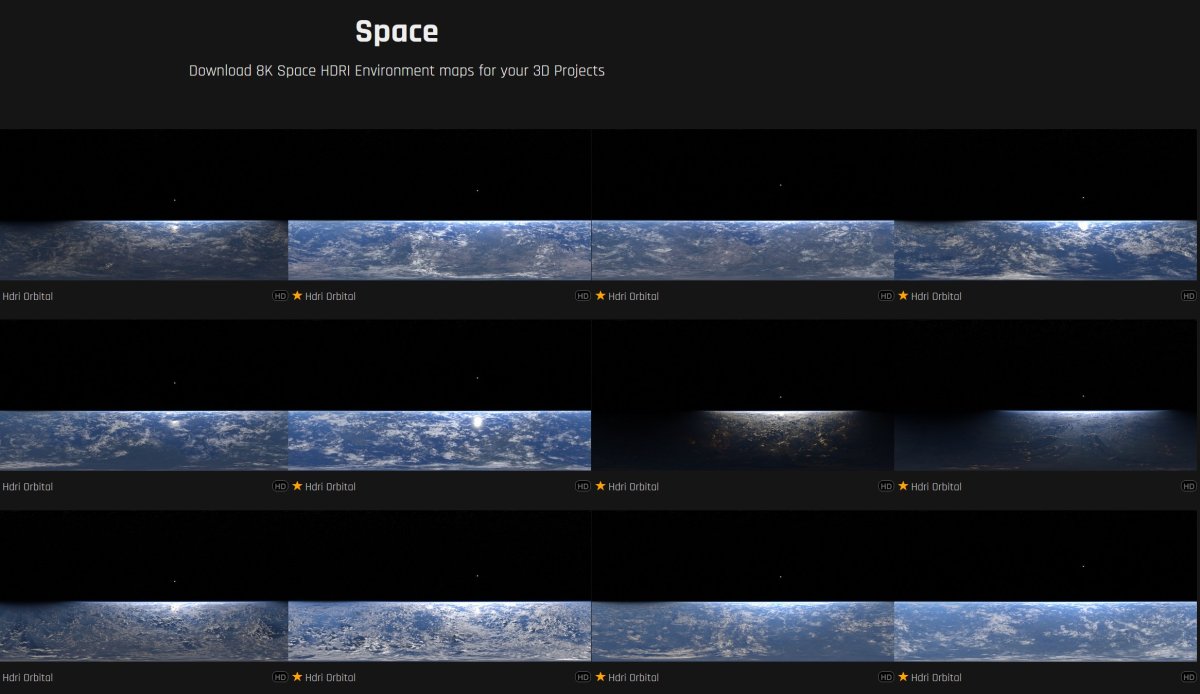Viewport: 1200px width, 694px height.
Task: Click the HD badge of the second-row last item
Action: 1188,487
